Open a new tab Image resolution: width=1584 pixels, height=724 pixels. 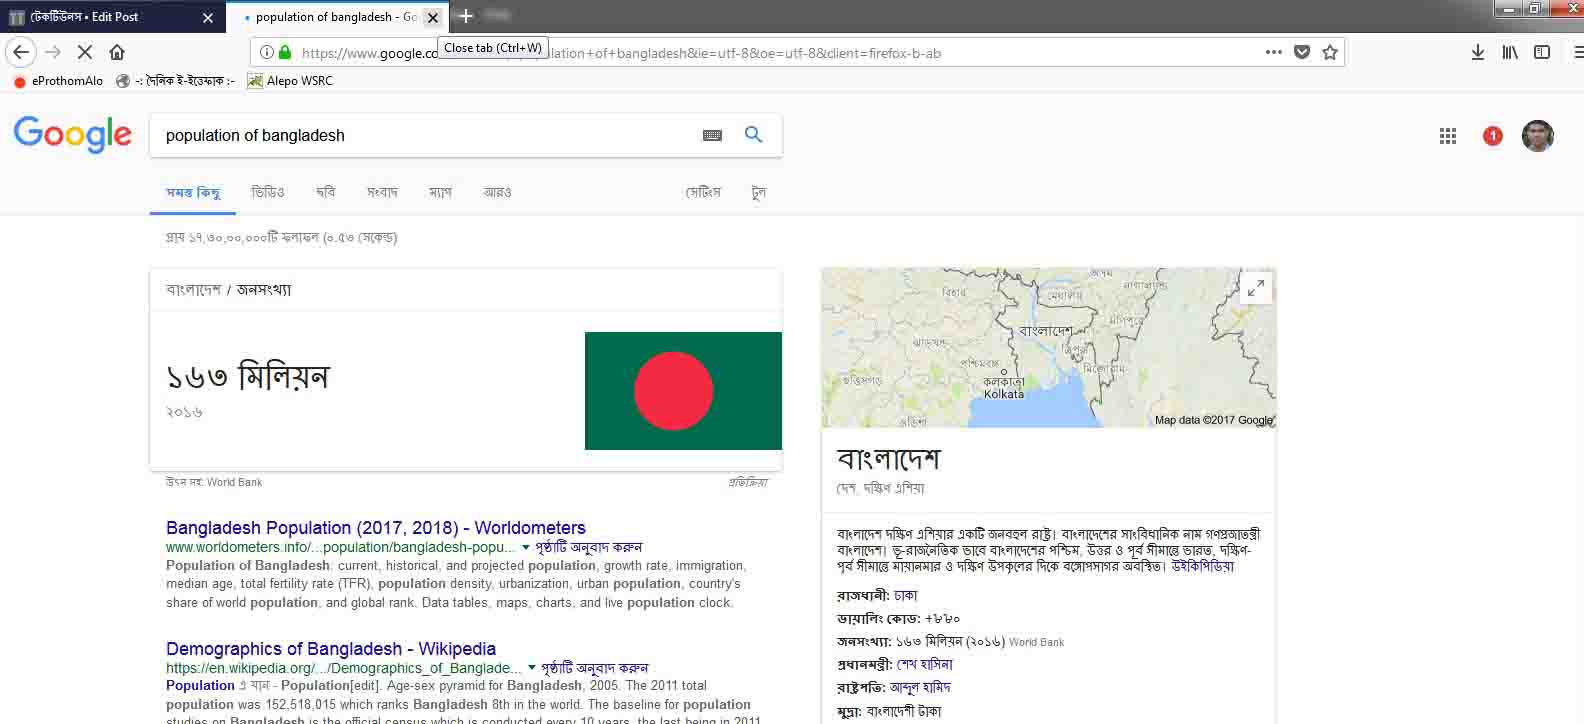(465, 16)
